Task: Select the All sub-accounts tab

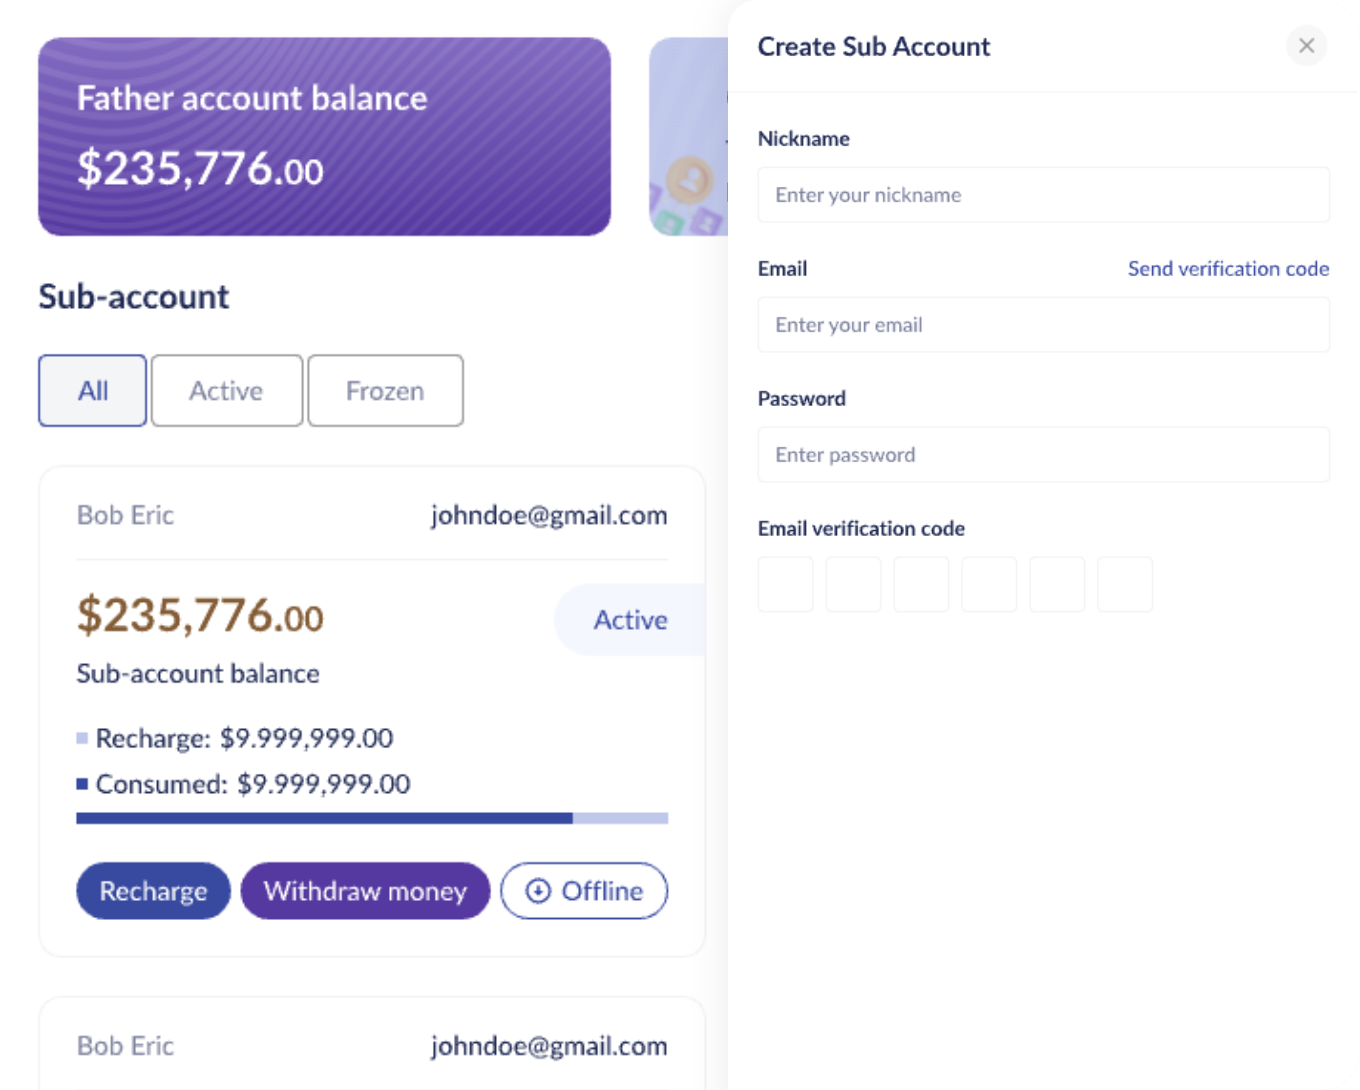Action: point(93,391)
